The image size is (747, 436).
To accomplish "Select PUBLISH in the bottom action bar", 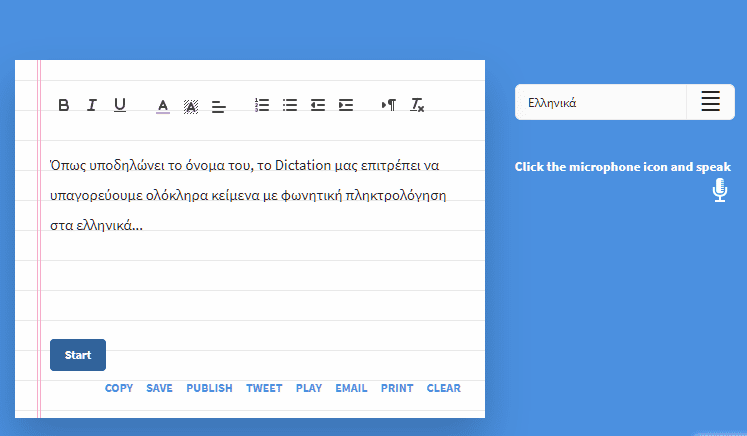I will coord(209,388).
